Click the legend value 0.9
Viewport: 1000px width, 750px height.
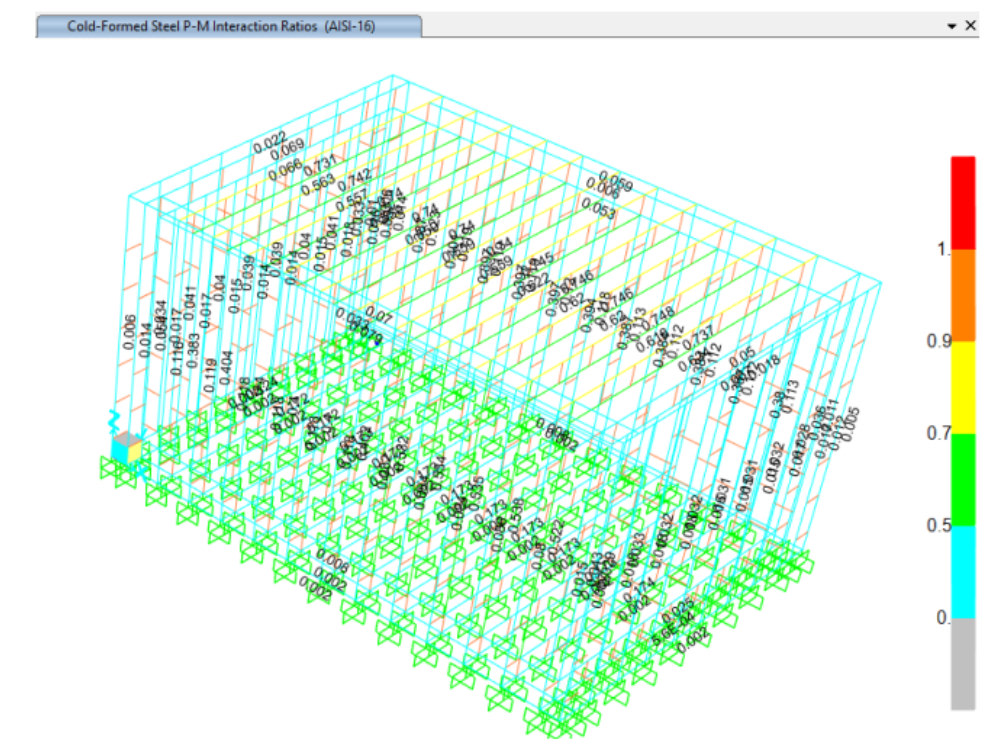[x=938, y=341]
